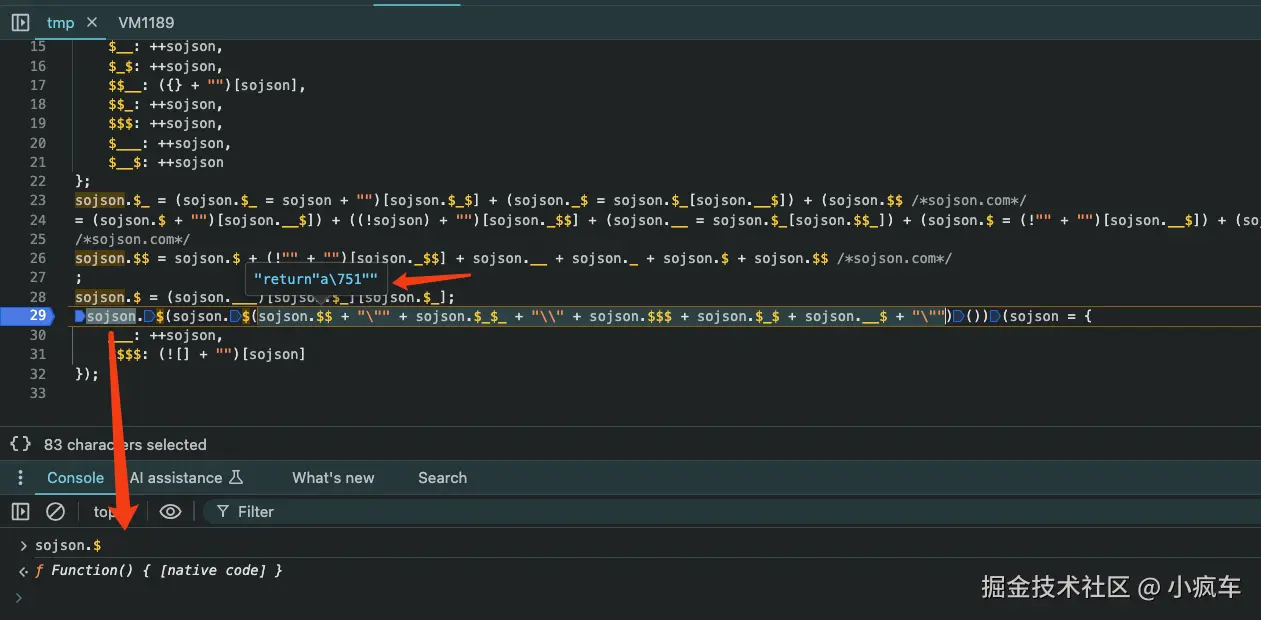Click the $$__: ({} + "")[sojson] line

[207, 85]
